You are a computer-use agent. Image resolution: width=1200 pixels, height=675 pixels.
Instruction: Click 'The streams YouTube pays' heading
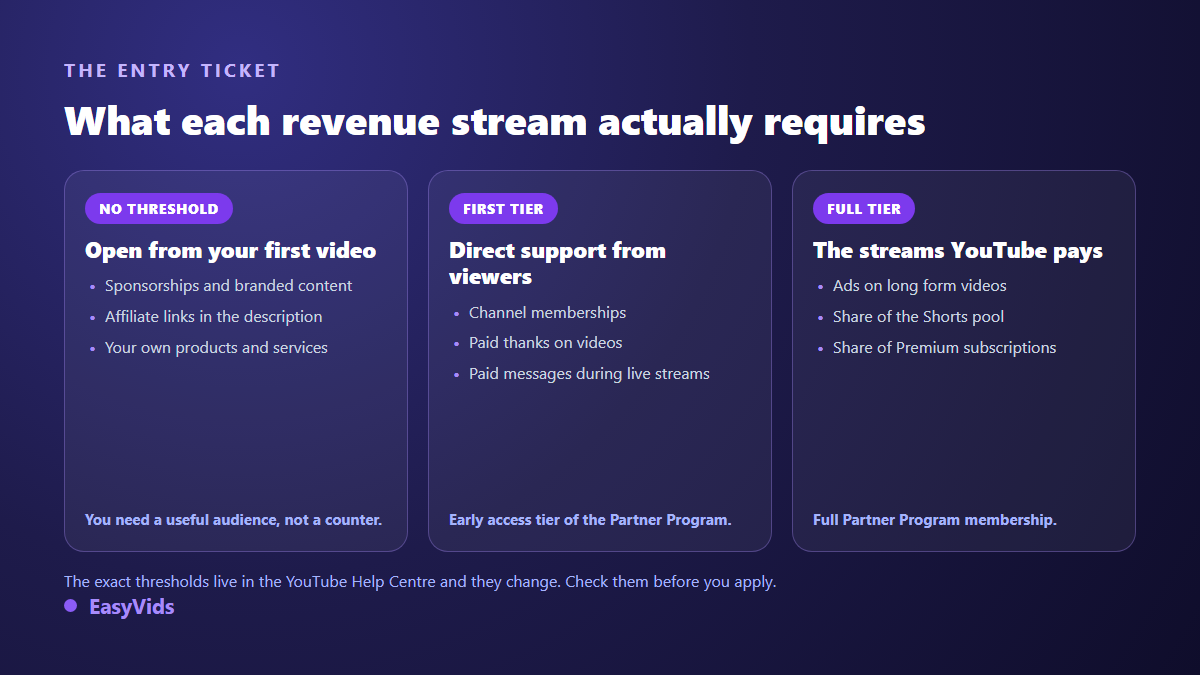pyautogui.click(x=958, y=250)
